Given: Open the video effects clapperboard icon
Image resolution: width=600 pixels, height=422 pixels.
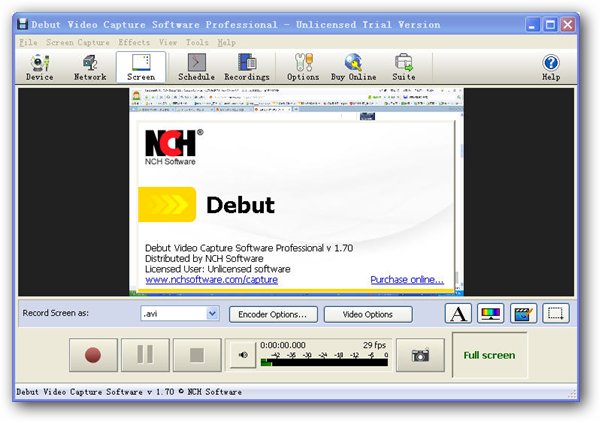Looking at the screenshot, I should [523, 314].
